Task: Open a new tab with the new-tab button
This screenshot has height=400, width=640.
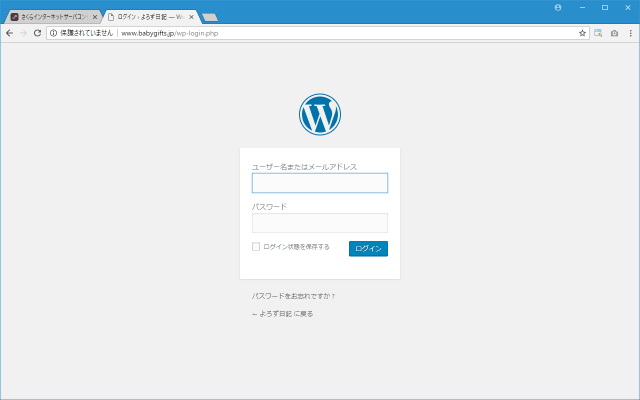Action: pyautogui.click(x=210, y=17)
